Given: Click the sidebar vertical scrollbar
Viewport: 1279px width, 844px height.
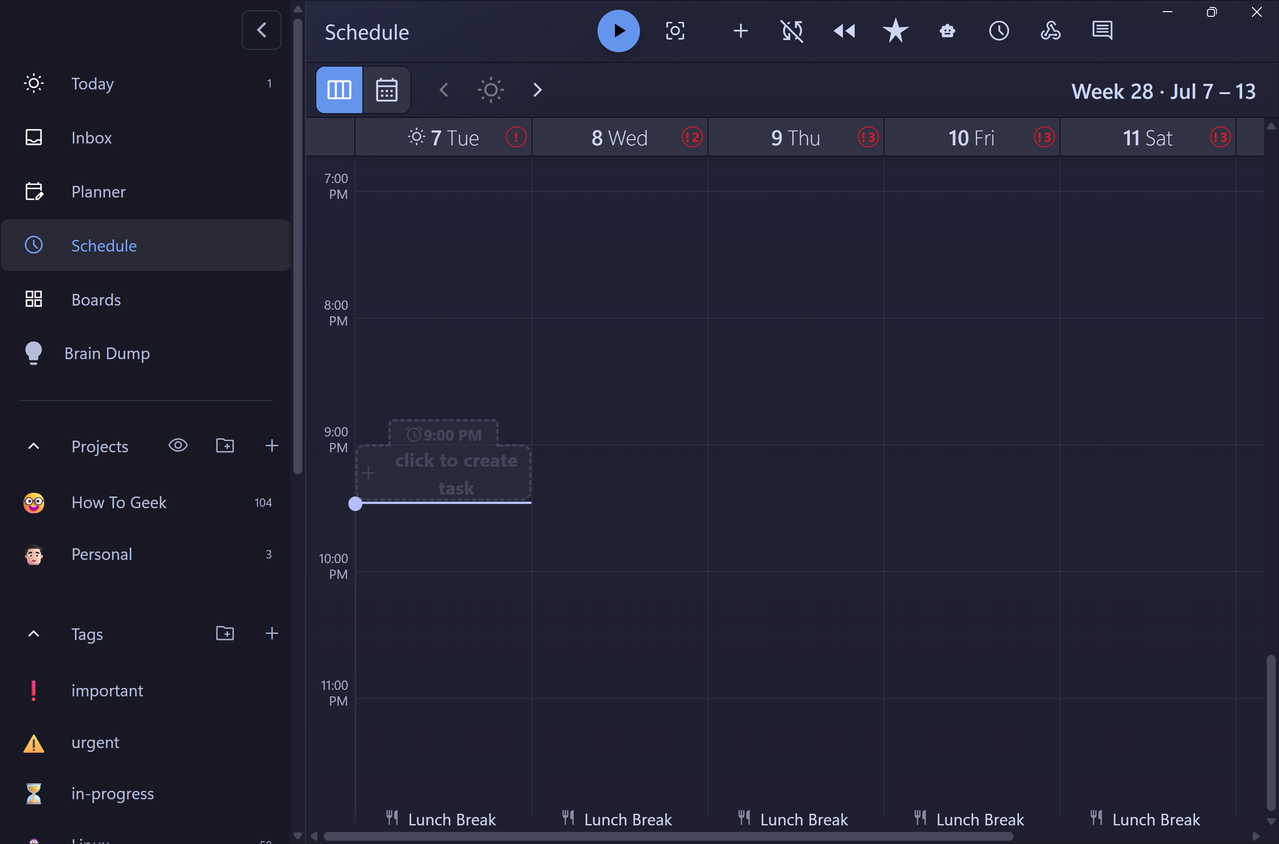Looking at the screenshot, I should click(297, 245).
